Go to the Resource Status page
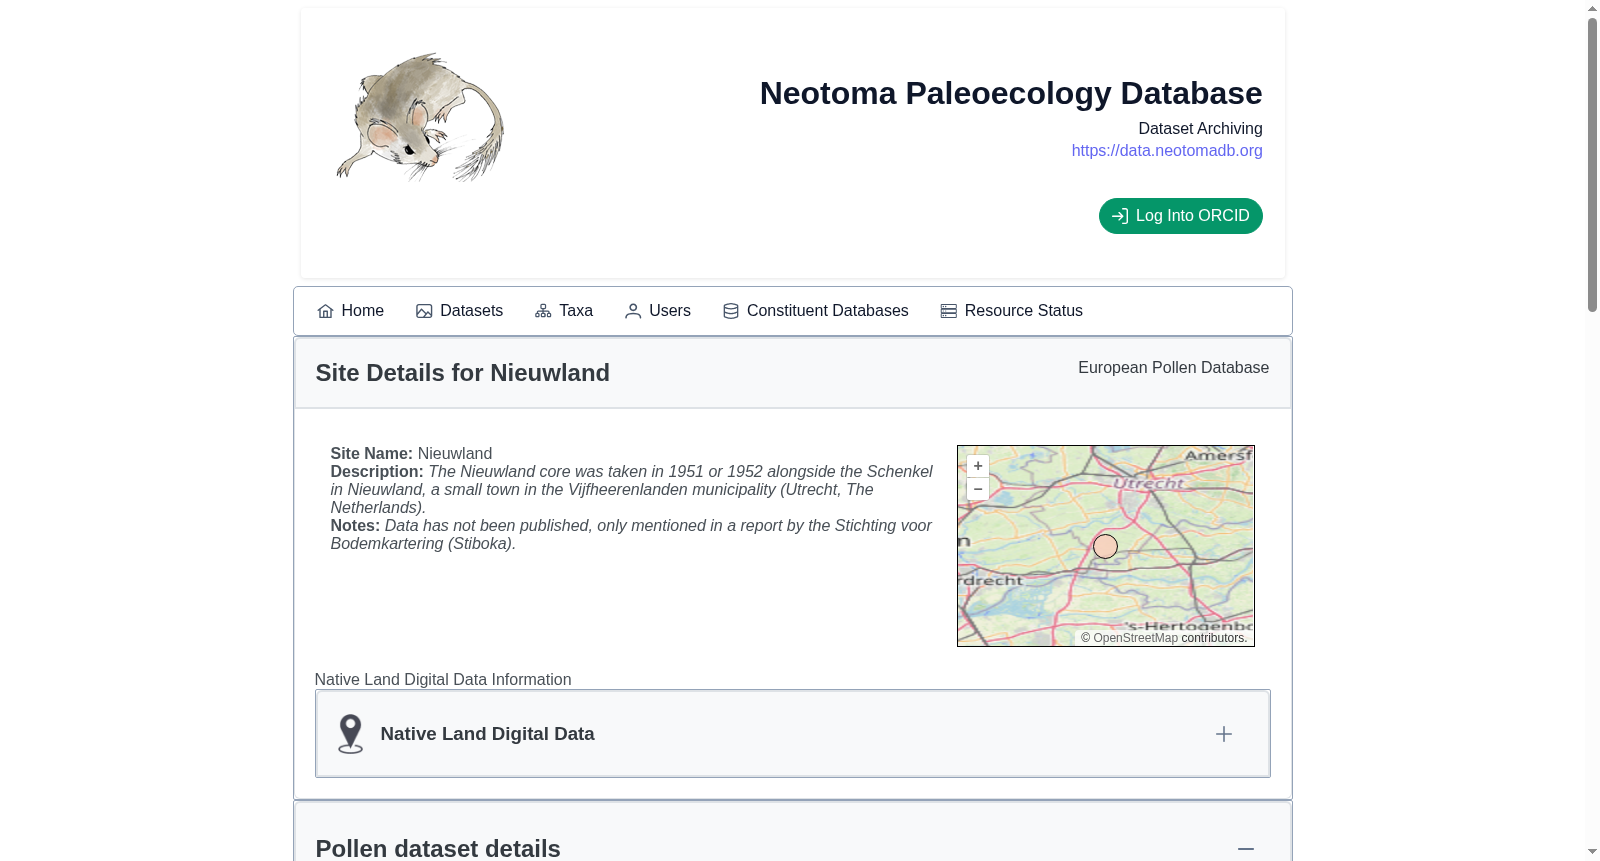Viewport: 1600px width, 861px height. click(1012, 311)
